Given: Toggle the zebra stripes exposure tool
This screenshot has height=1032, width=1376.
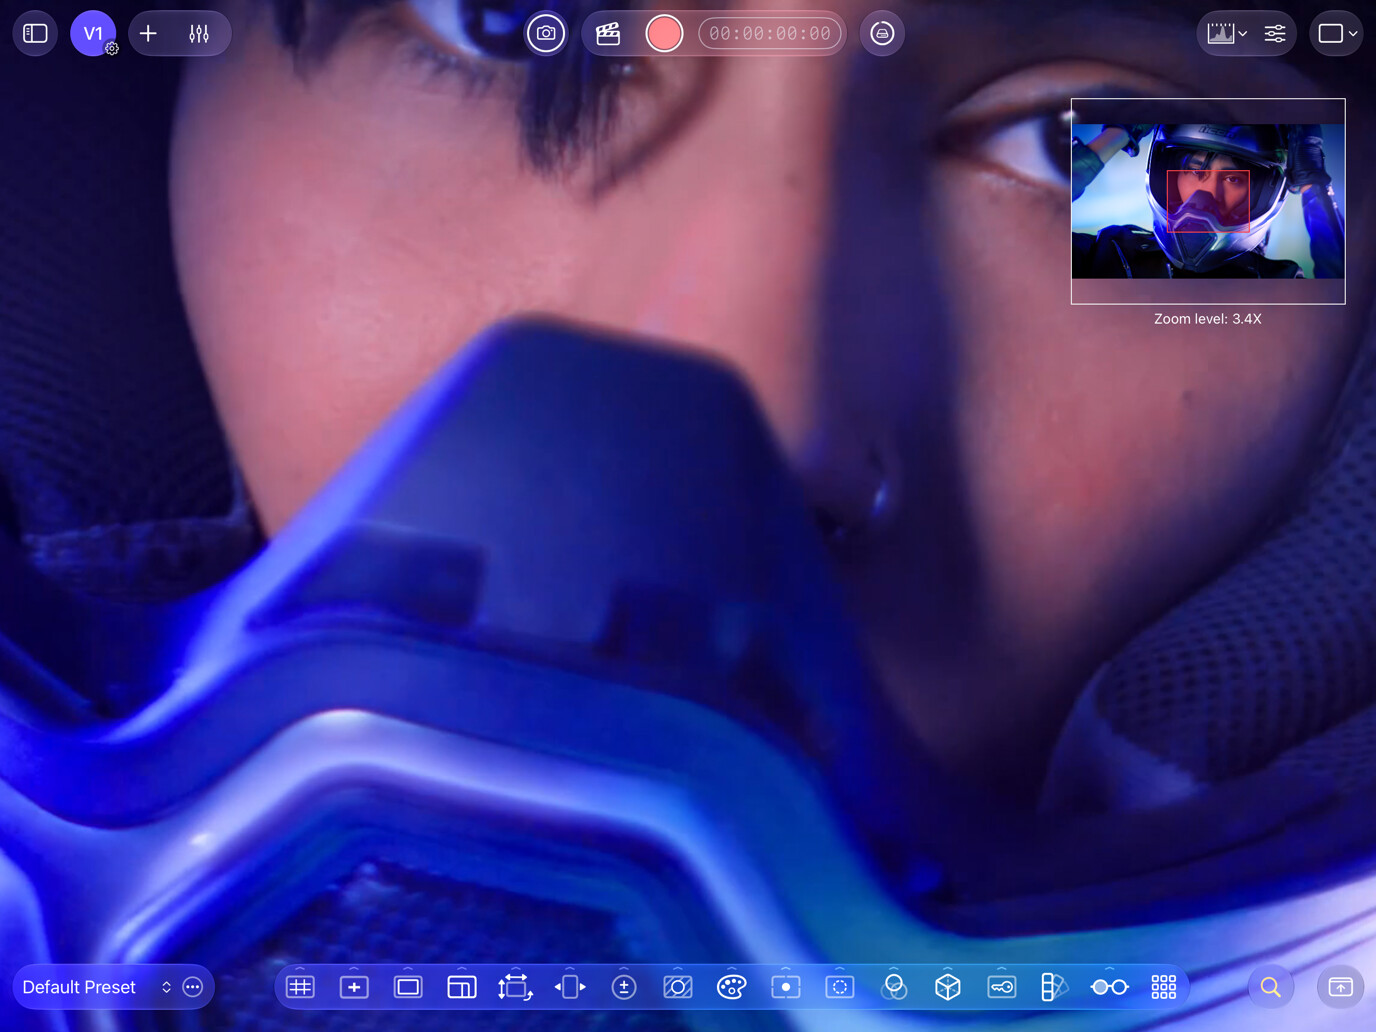Looking at the screenshot, I should (x=678, y=987).
